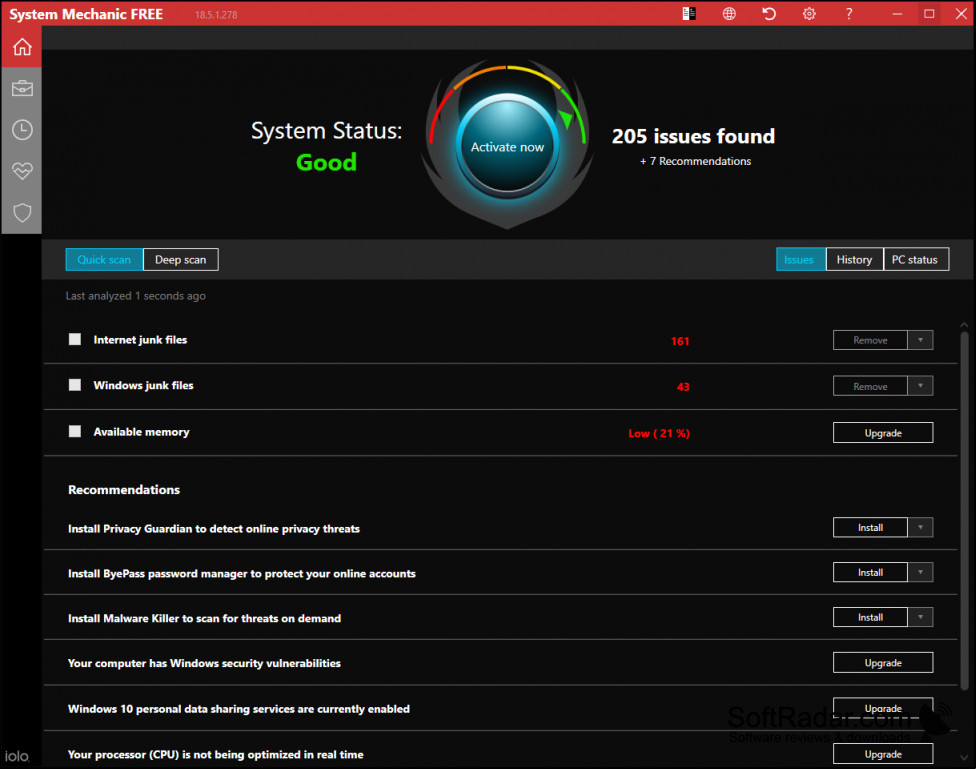Click Upgrade for Available memory

coord(883,433)
